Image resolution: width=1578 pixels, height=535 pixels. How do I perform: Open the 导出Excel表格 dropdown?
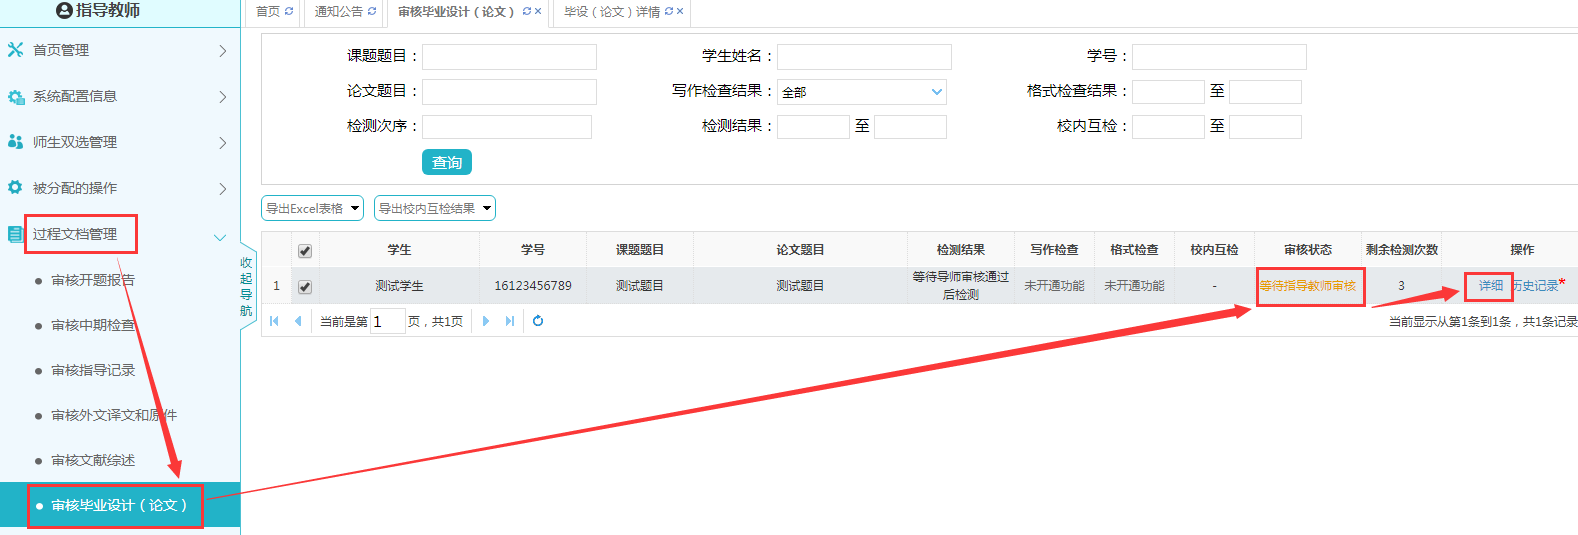point(312,208)
